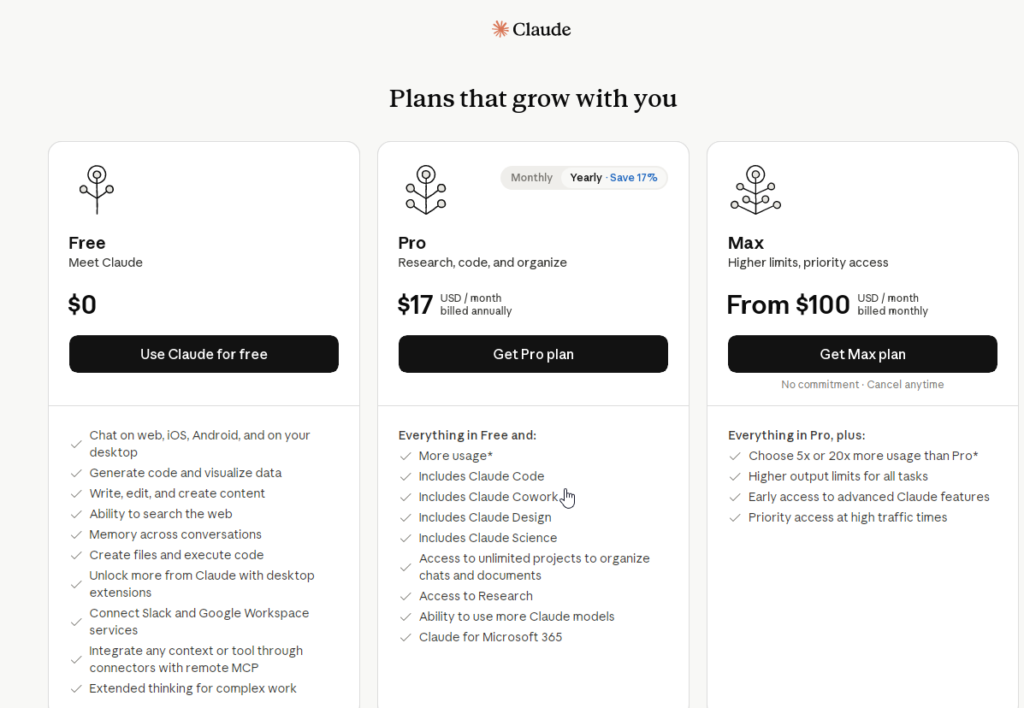Screen dimensions: 1024x708
Task: Click checkmark next to Claude for Microsoft 365
Action: (x=406, y=637)
